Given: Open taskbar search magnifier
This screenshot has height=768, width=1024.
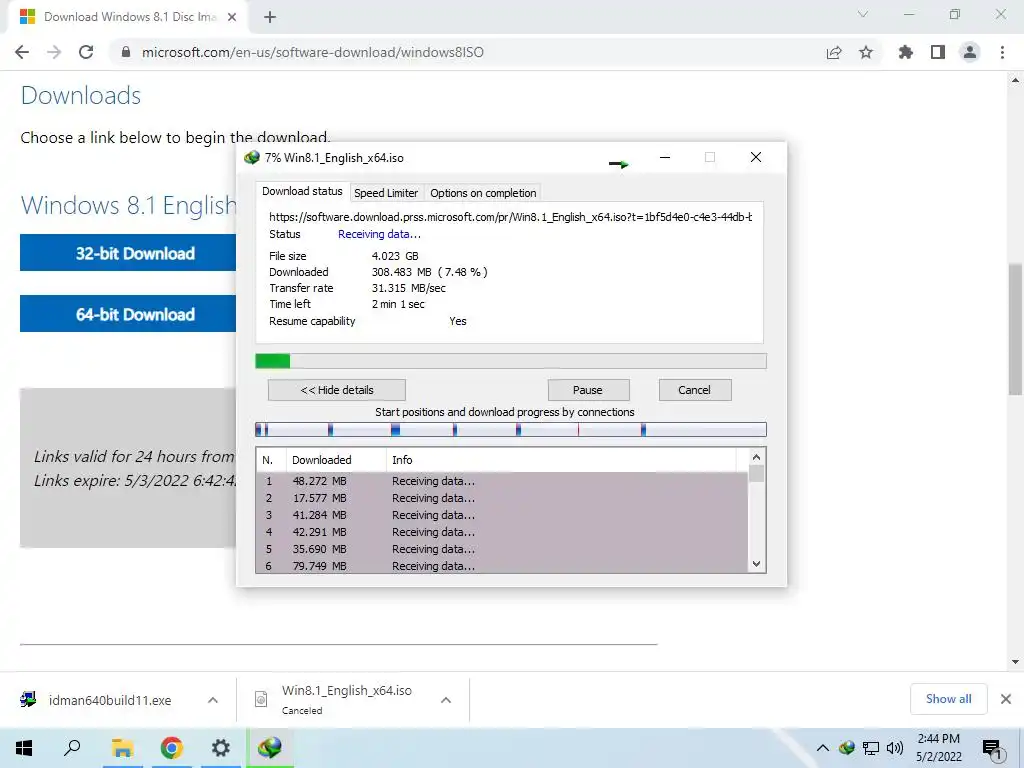Looking at the screenshot, I should pos(72,748).
